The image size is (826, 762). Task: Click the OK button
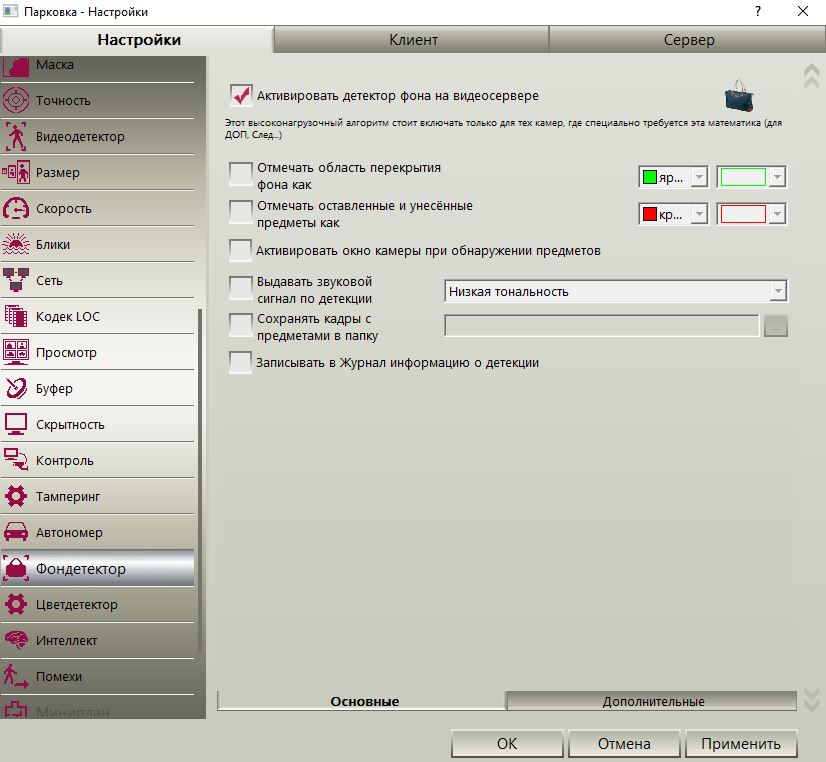click(507, 743)
